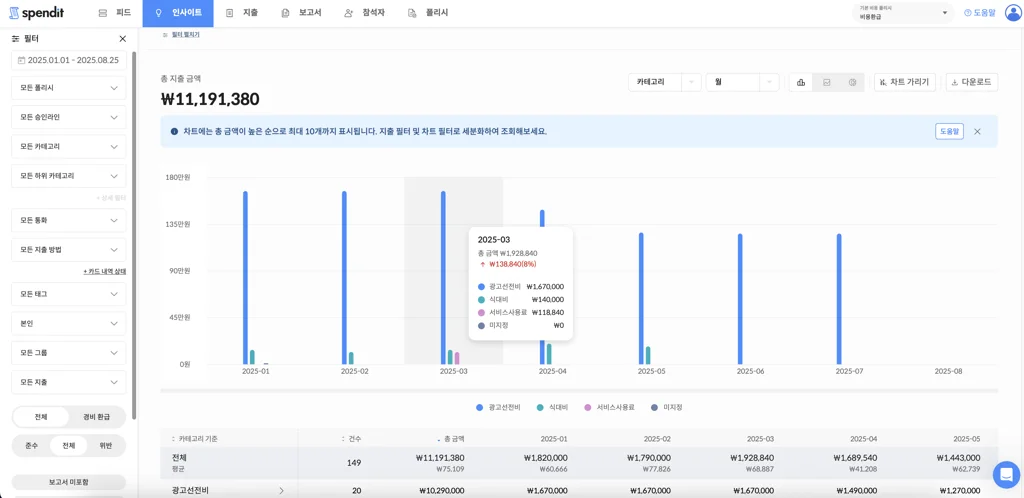1024x498 pixels.
Task: Go to the 지출 tab
Action: (x=242, y=13)
